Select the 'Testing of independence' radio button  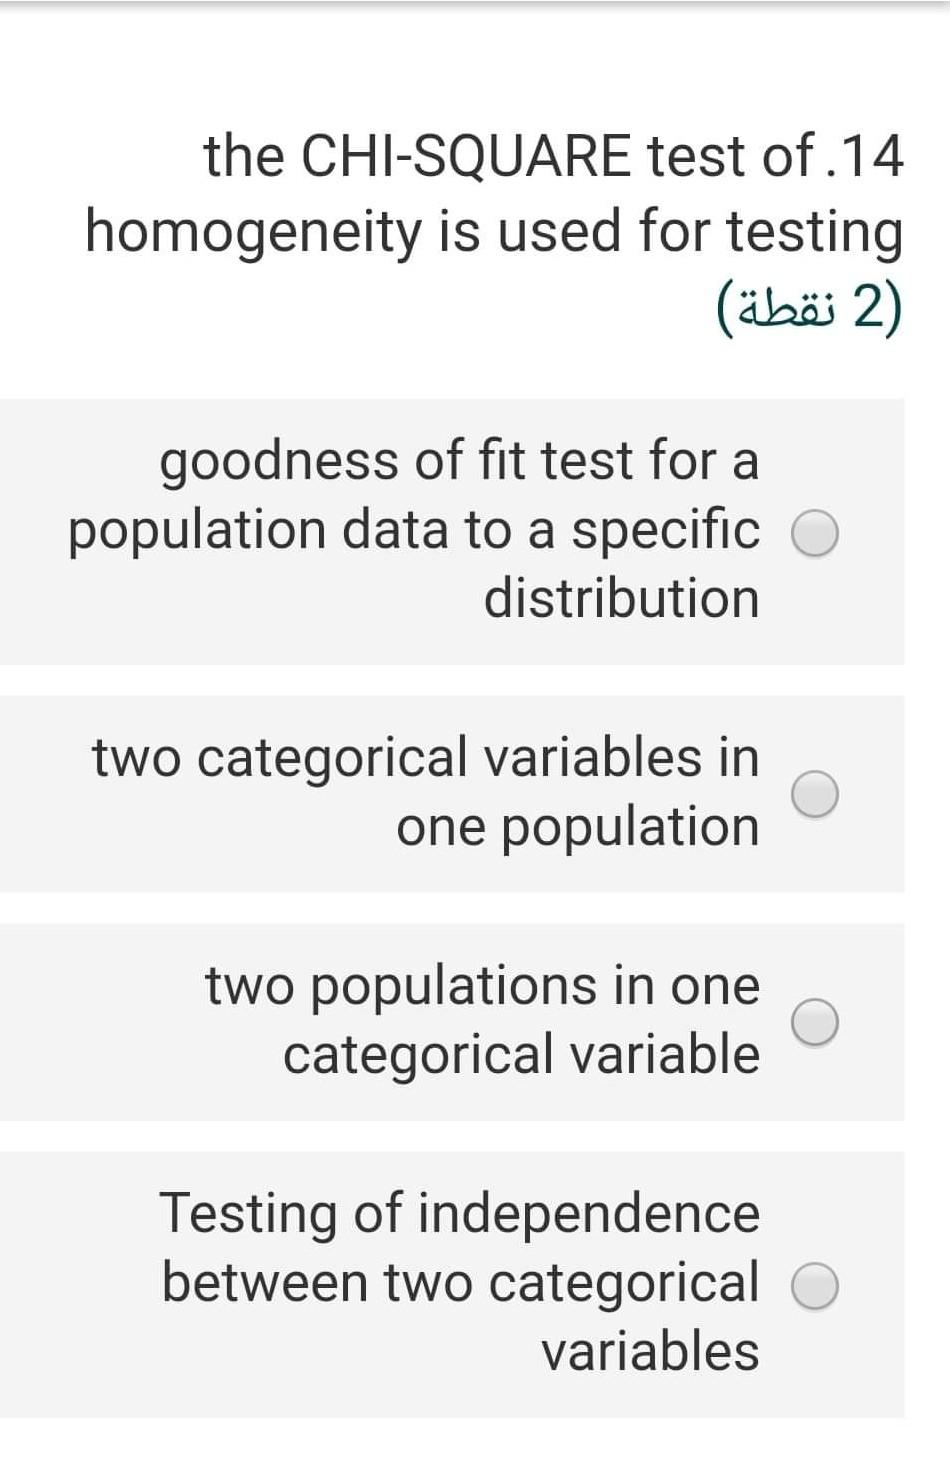point(816,1287)
